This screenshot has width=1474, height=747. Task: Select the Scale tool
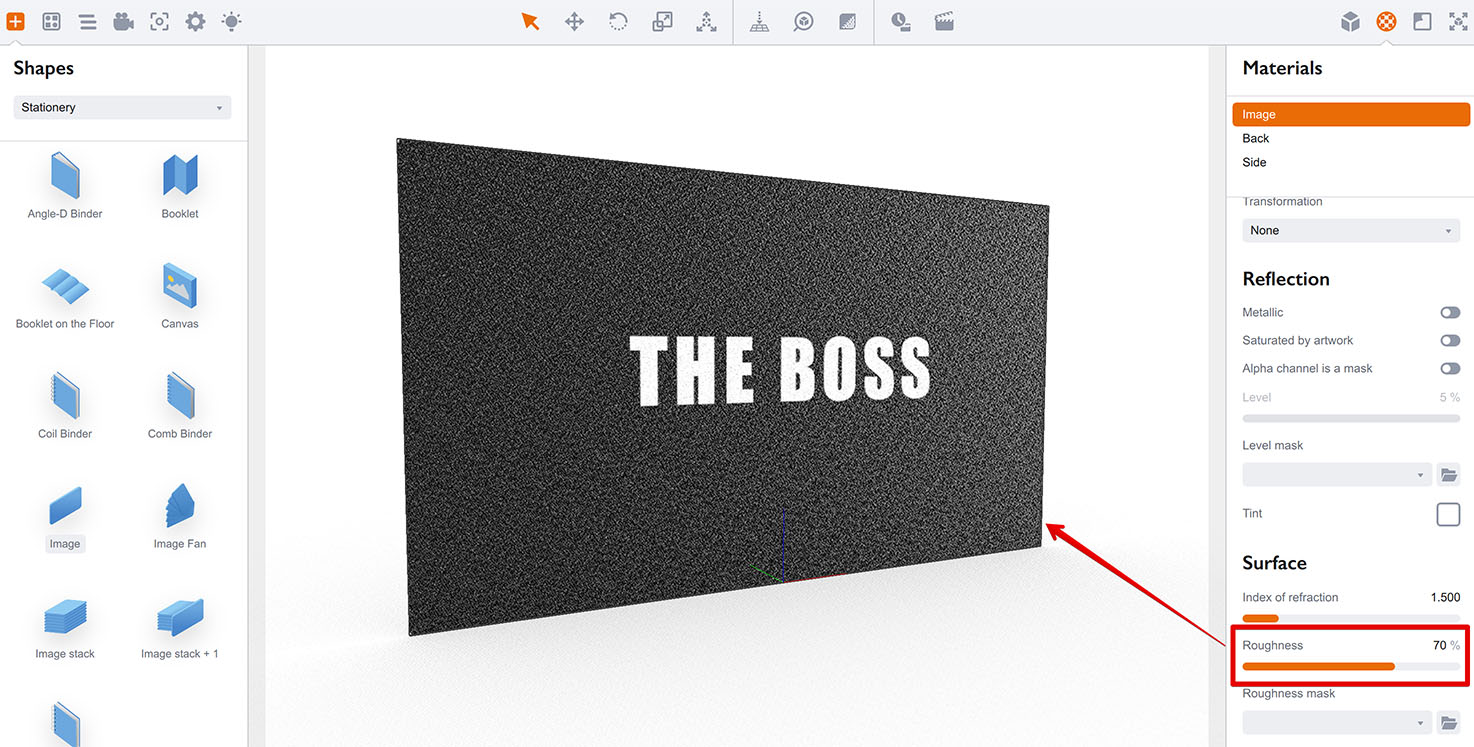tap(662, 21)
